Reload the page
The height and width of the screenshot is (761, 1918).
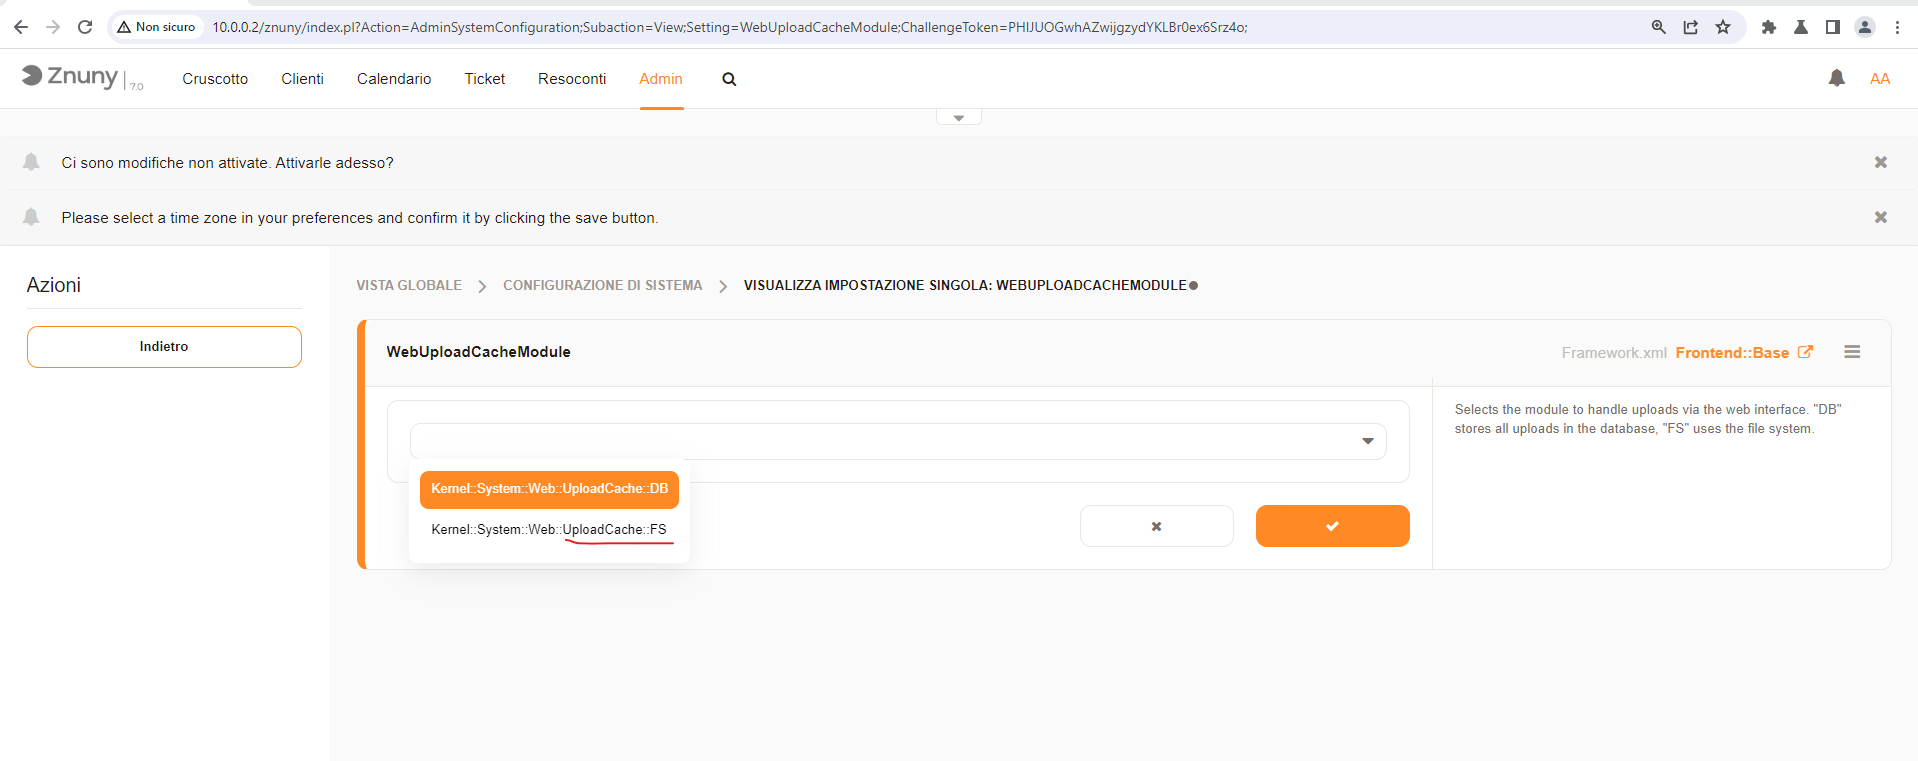tap(85, 27)
